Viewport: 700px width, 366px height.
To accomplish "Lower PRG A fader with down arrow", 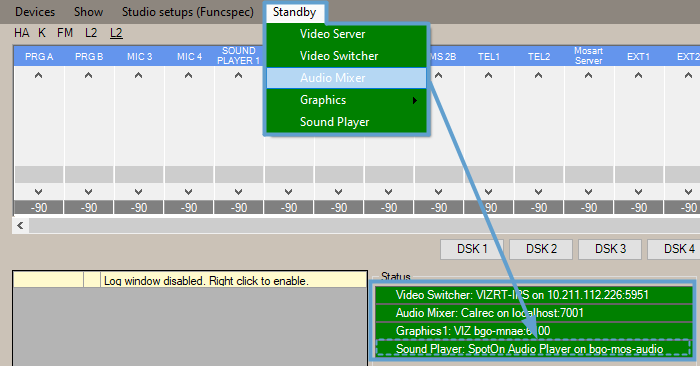I will point(39,192).
